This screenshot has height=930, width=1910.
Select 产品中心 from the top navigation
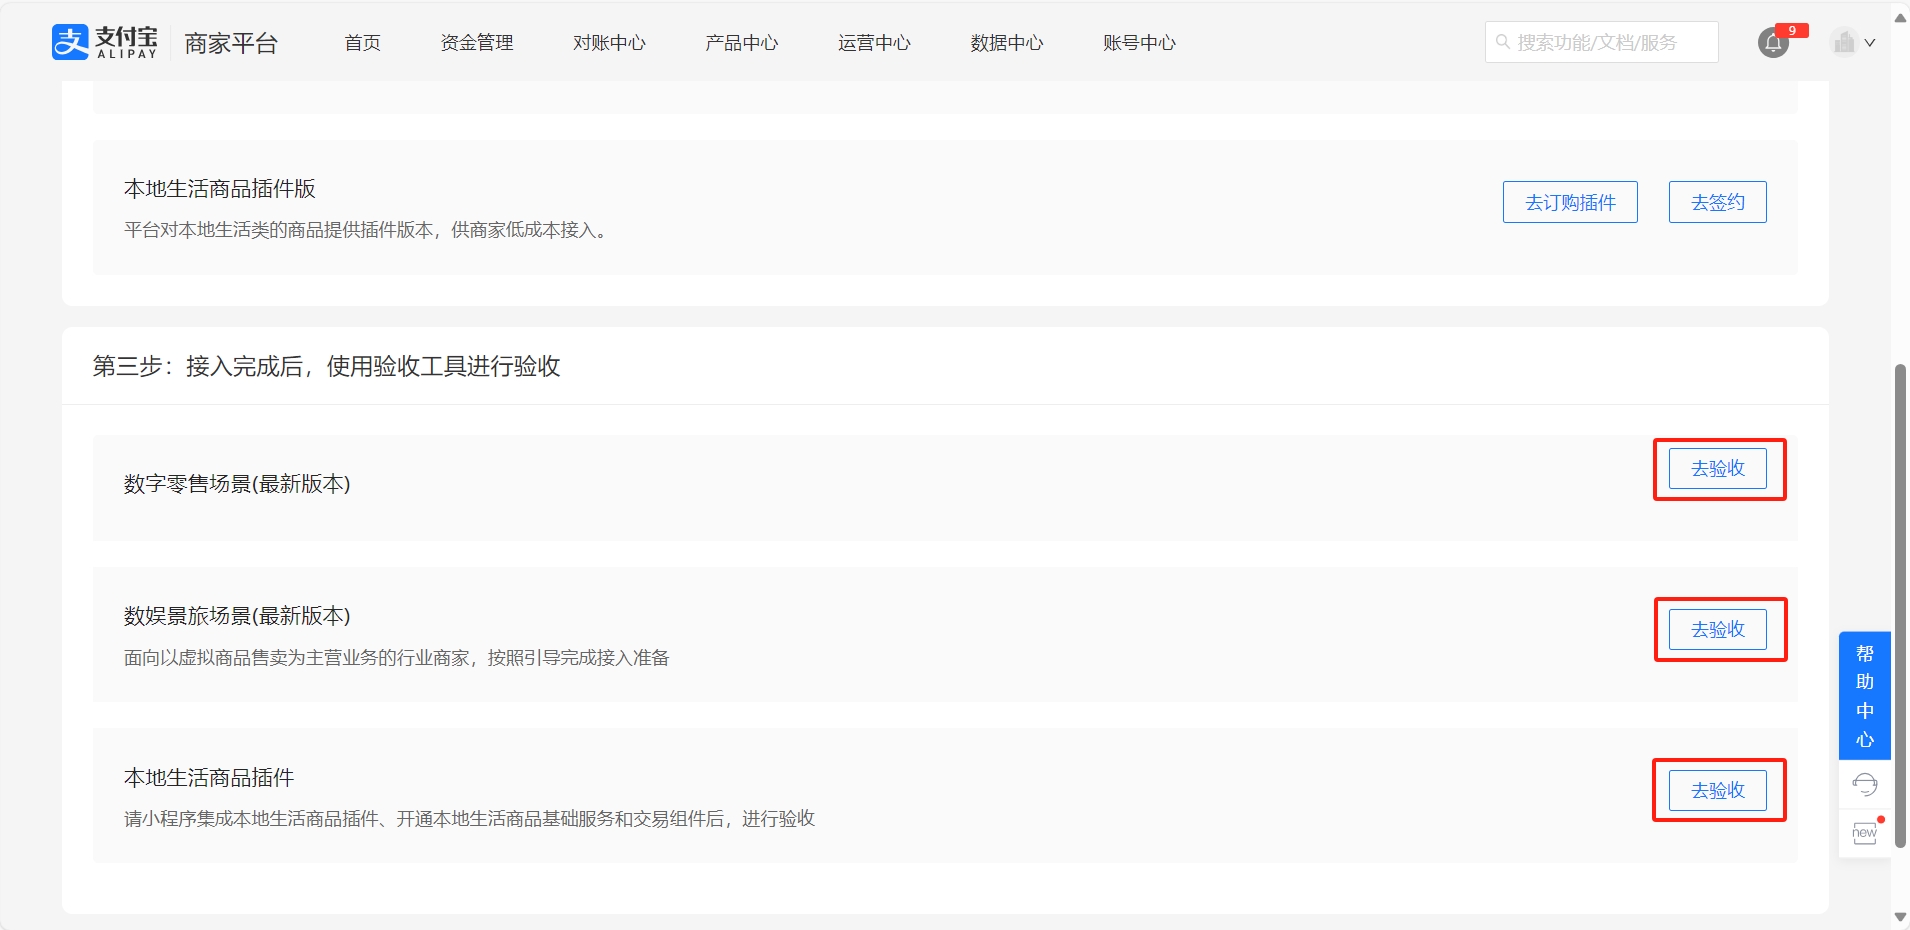coord(741,43)
